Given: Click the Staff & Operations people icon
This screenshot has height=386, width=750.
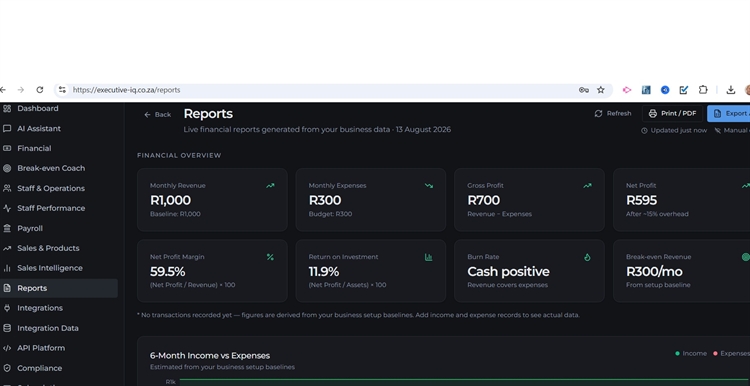Looking at the screenshot, I should 7,188.
